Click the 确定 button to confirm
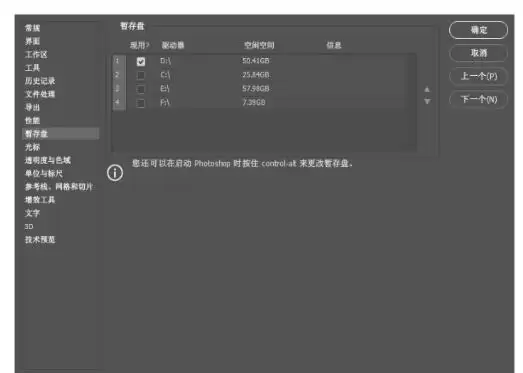 point(478,30)
